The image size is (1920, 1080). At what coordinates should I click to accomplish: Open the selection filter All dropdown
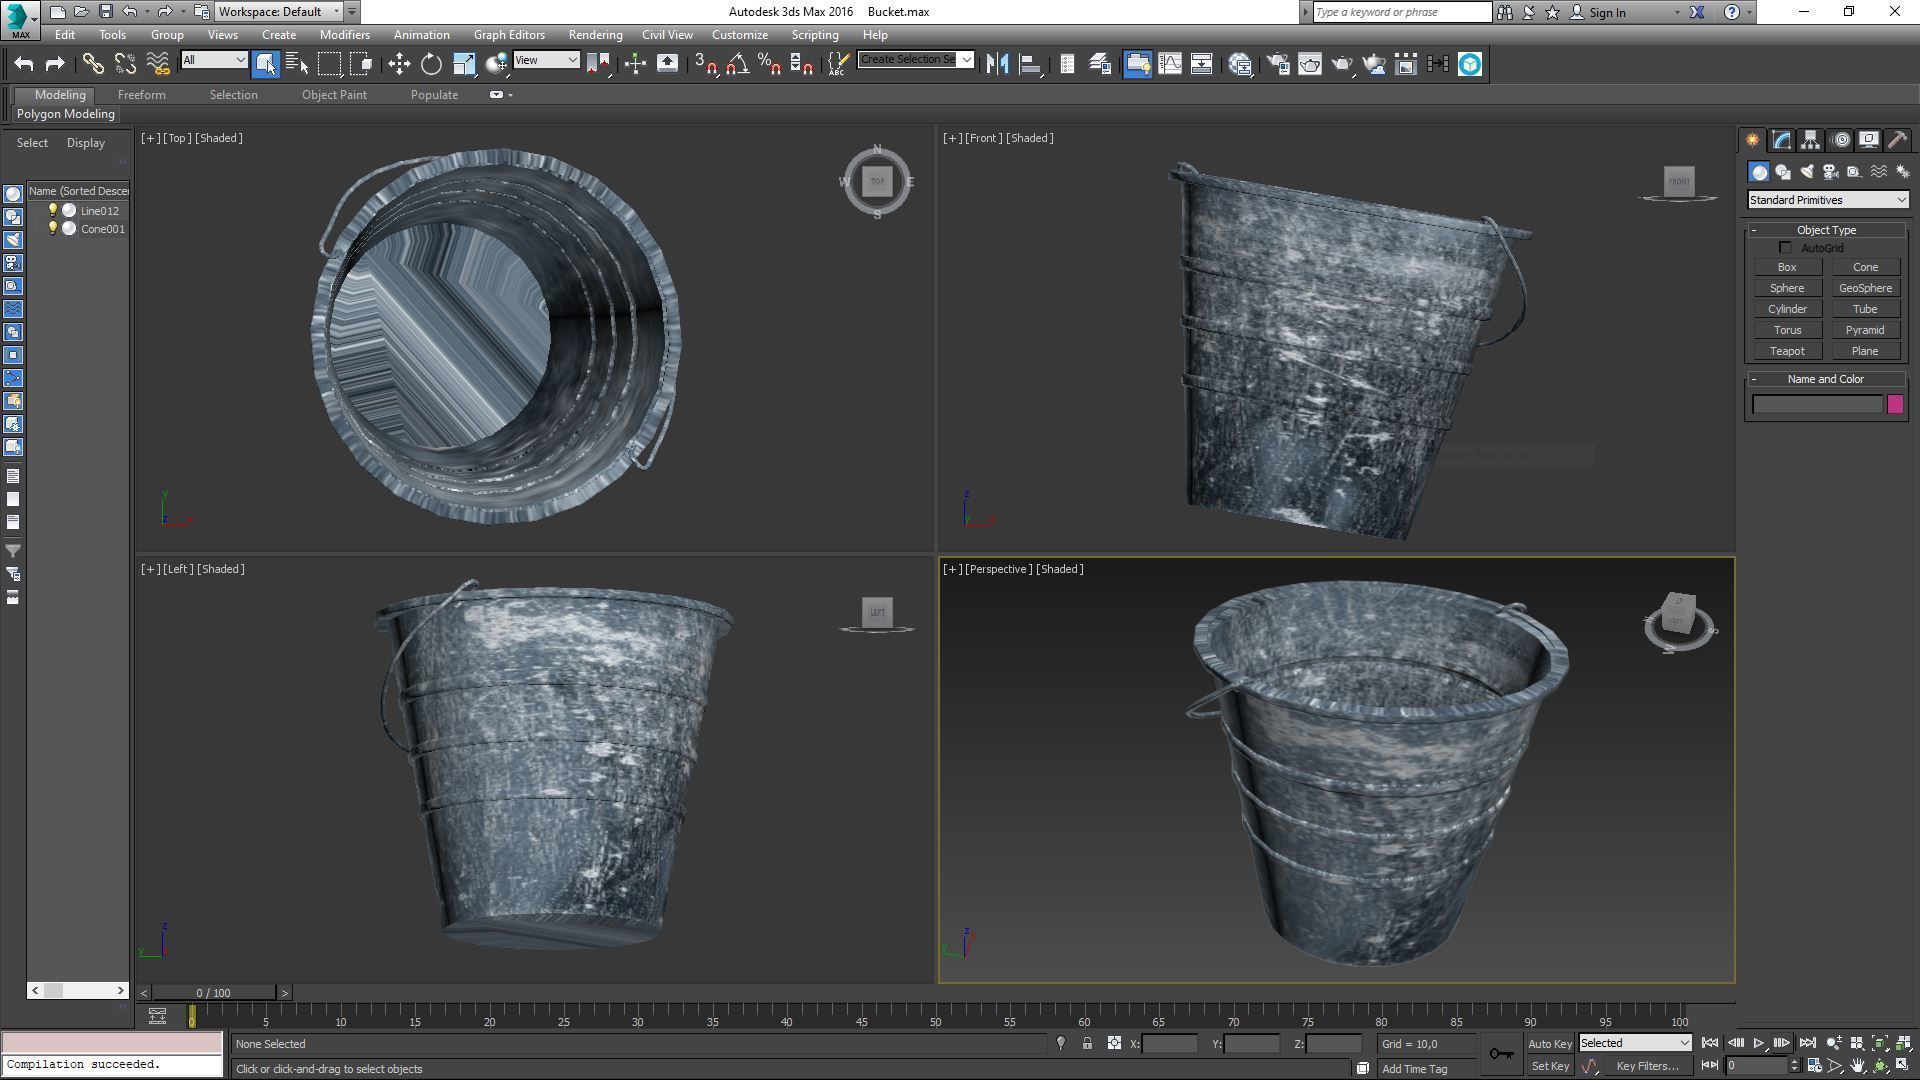(214, 60)
